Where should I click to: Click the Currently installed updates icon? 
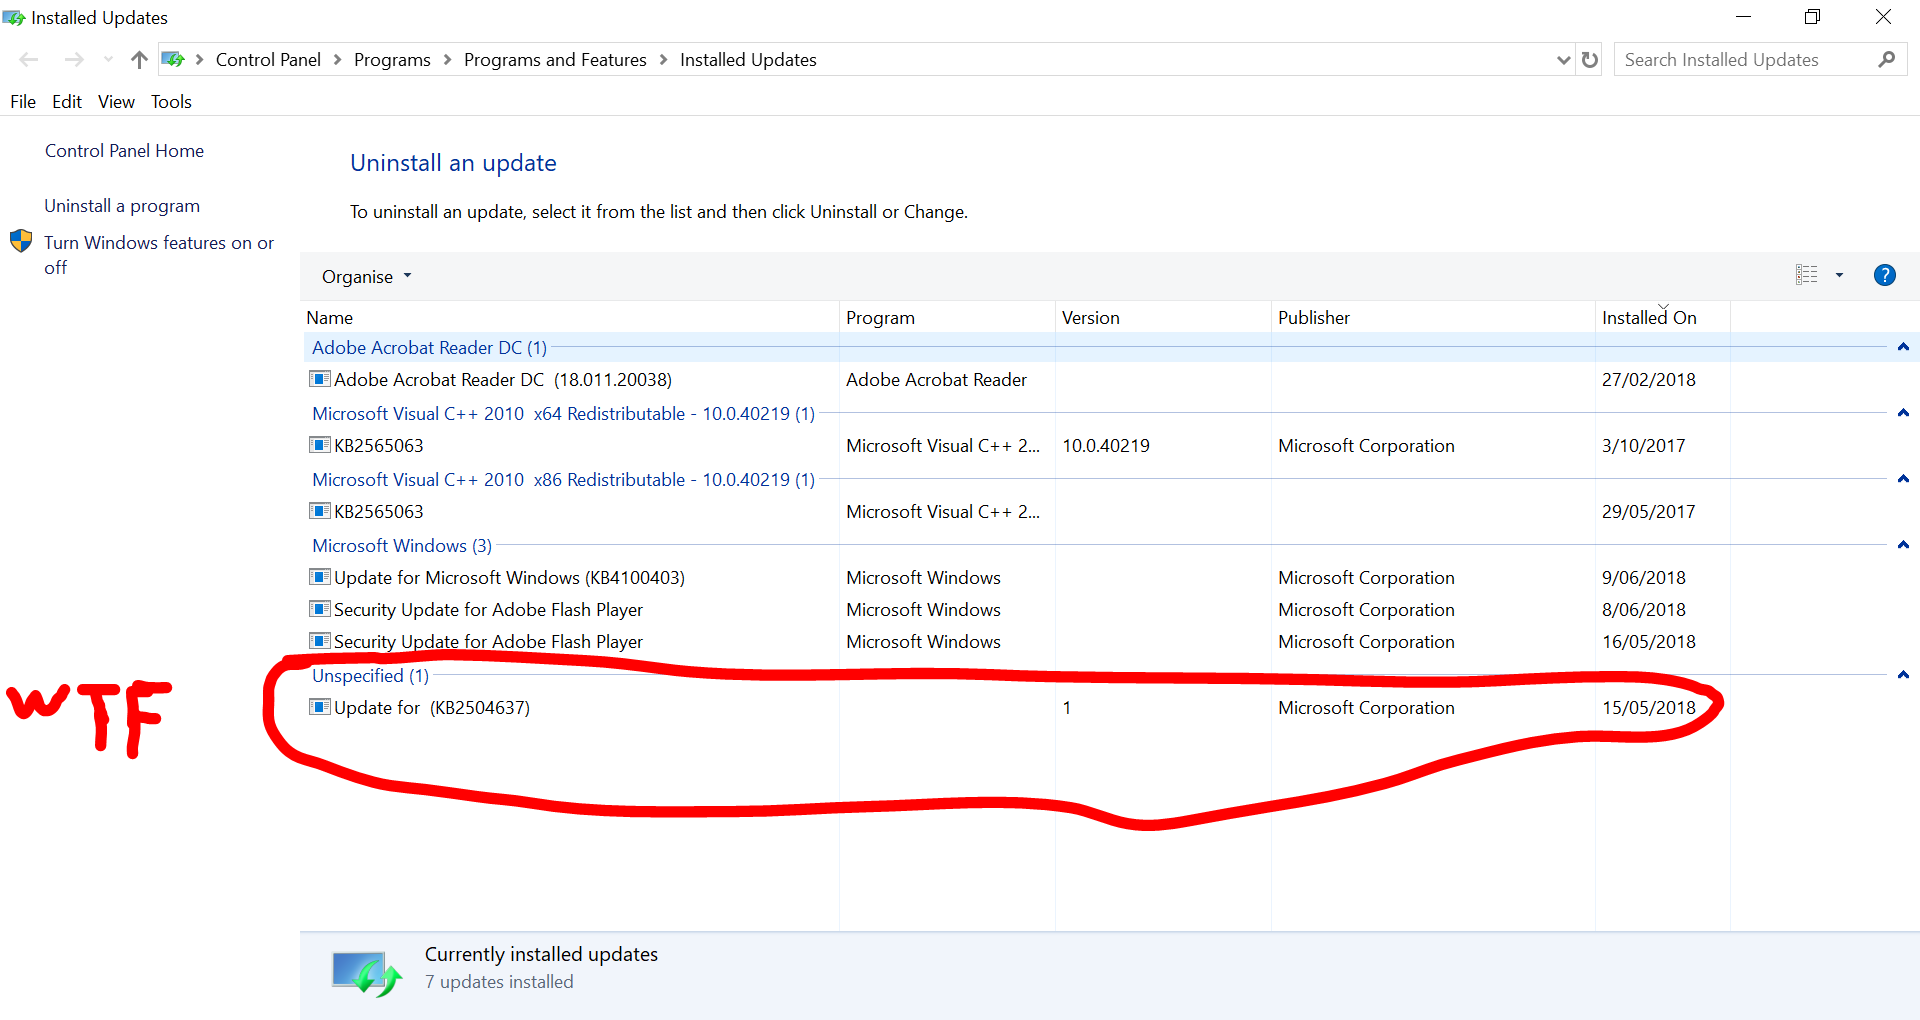tap(366, 975)
